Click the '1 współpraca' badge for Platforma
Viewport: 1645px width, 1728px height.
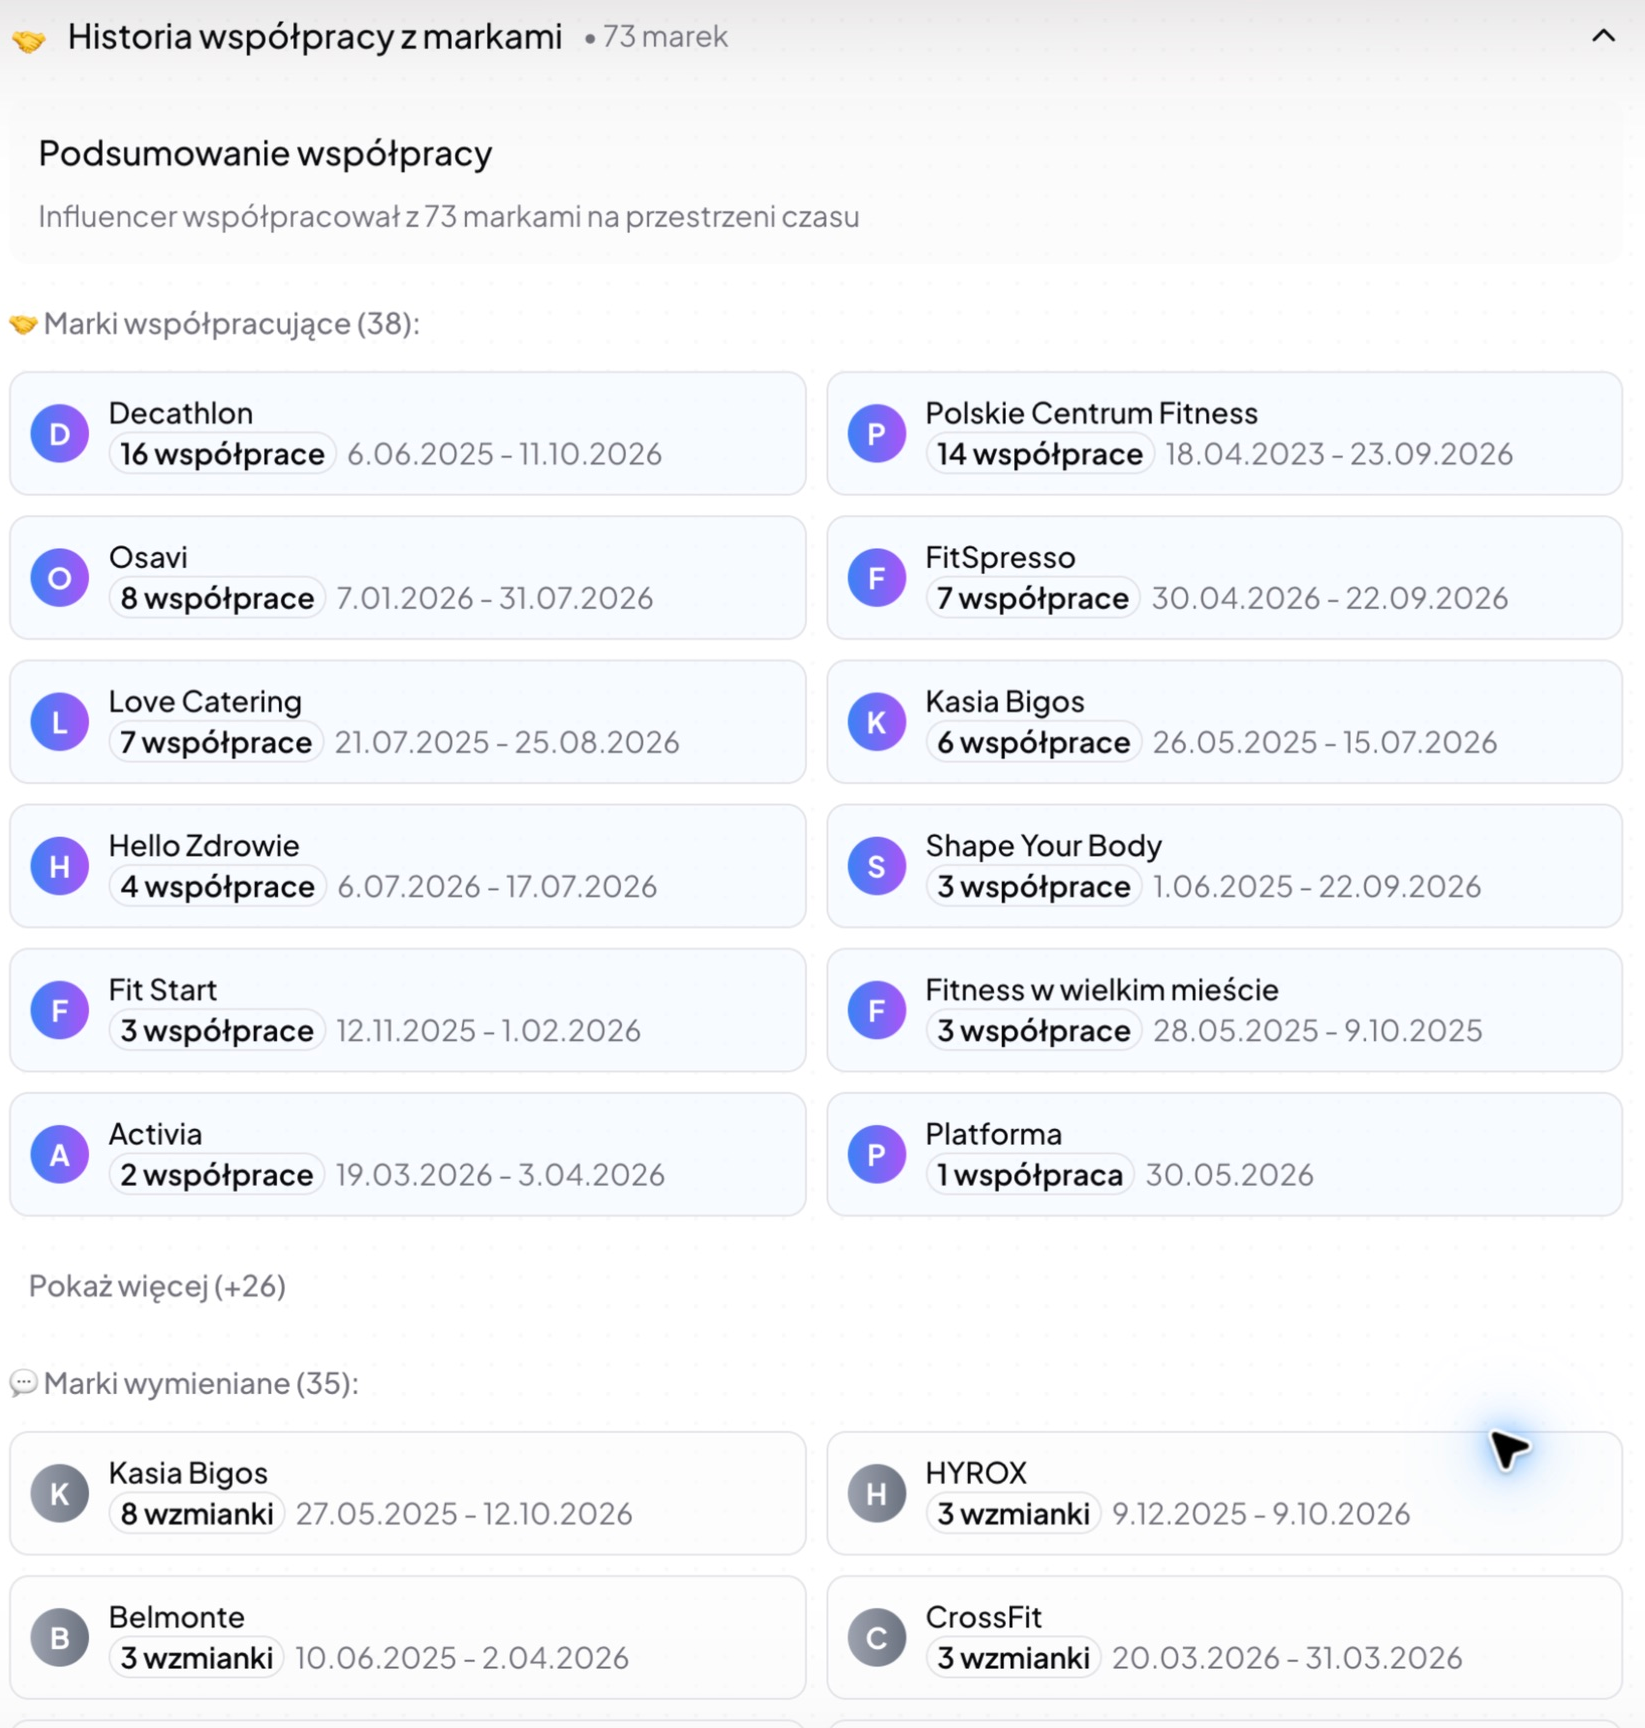tap(1029, 1174)
